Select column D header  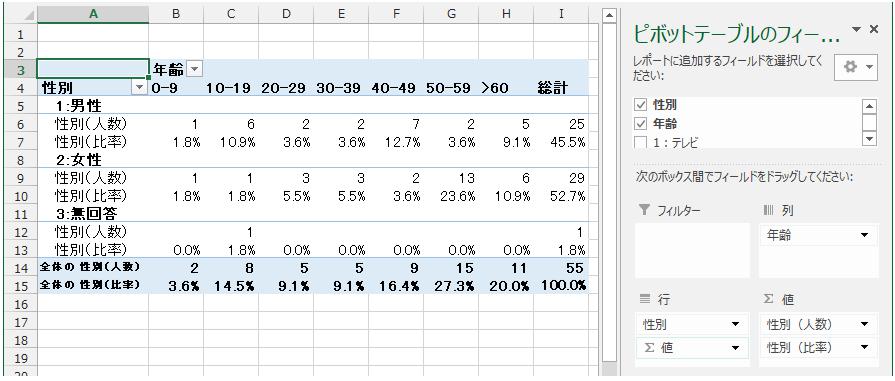coord(285,15)
